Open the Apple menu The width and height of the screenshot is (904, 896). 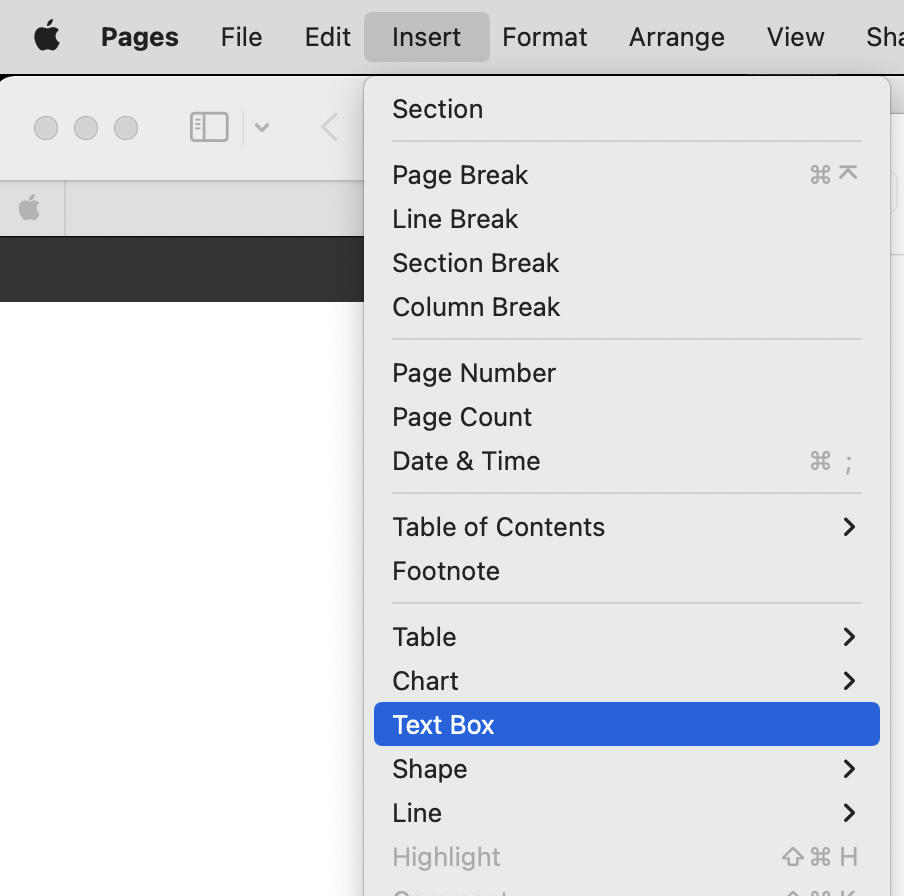tap(46, 37)
